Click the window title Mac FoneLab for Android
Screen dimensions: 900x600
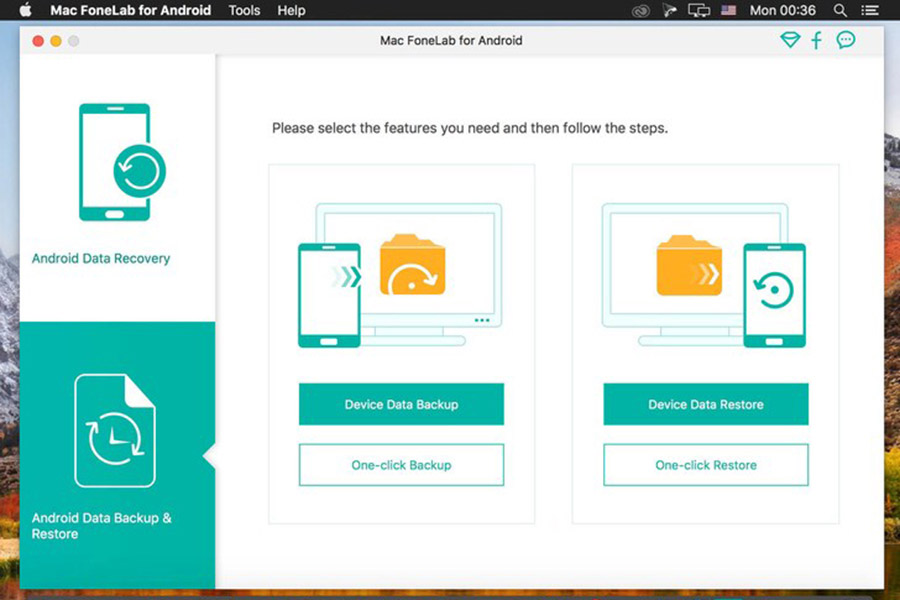451,41
